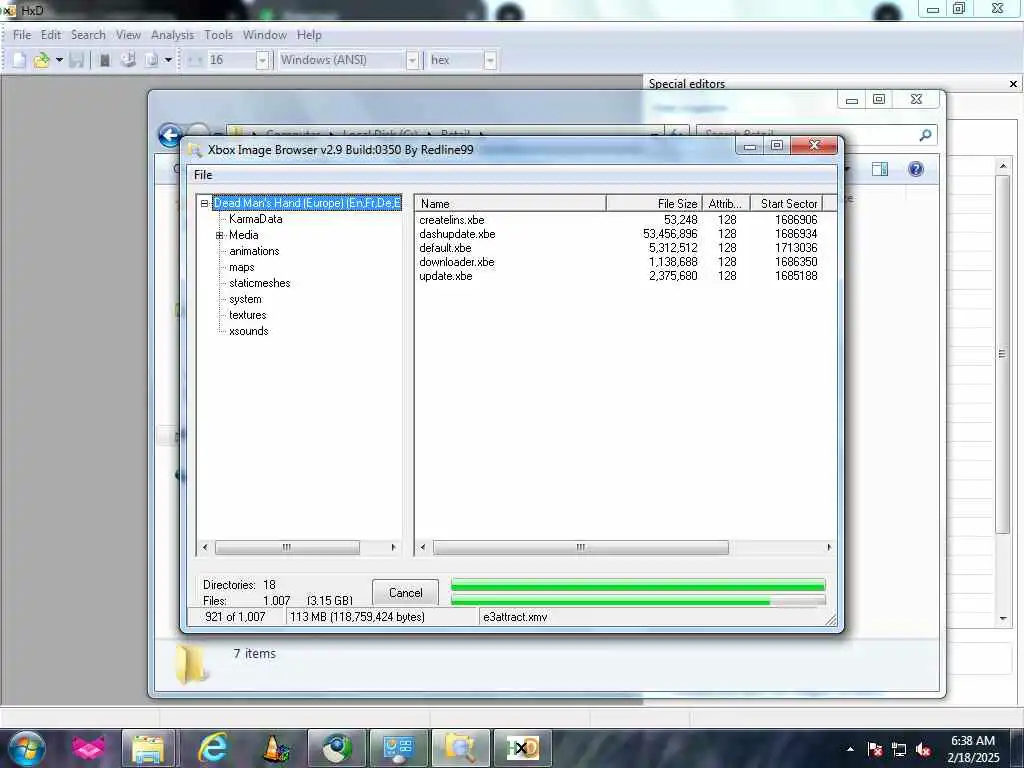The height and width of the screenshot is (768, 1024).
Task: Open VLC cone icon on taskbar
Action: 276,748
